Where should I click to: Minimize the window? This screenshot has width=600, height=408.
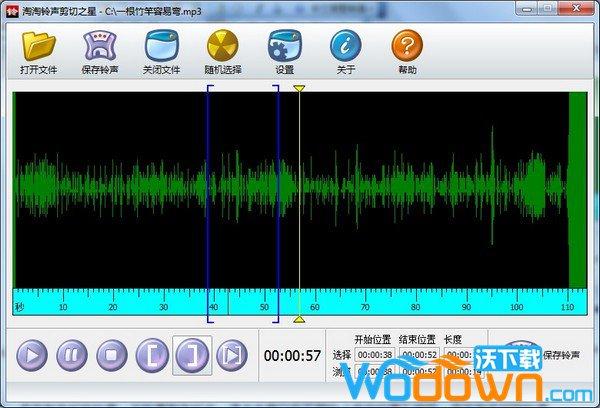coord(527,8)
